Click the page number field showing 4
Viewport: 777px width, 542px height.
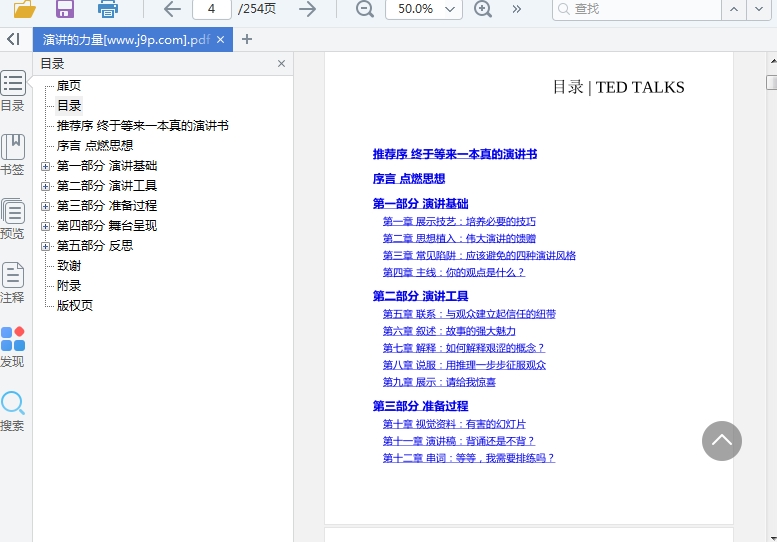tap(212, 9)
